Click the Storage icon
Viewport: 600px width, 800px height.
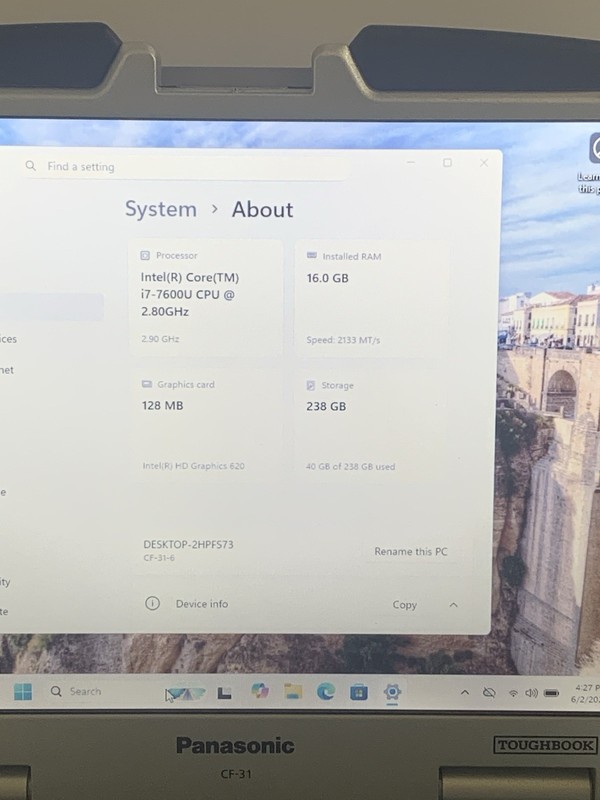(311, 385)
